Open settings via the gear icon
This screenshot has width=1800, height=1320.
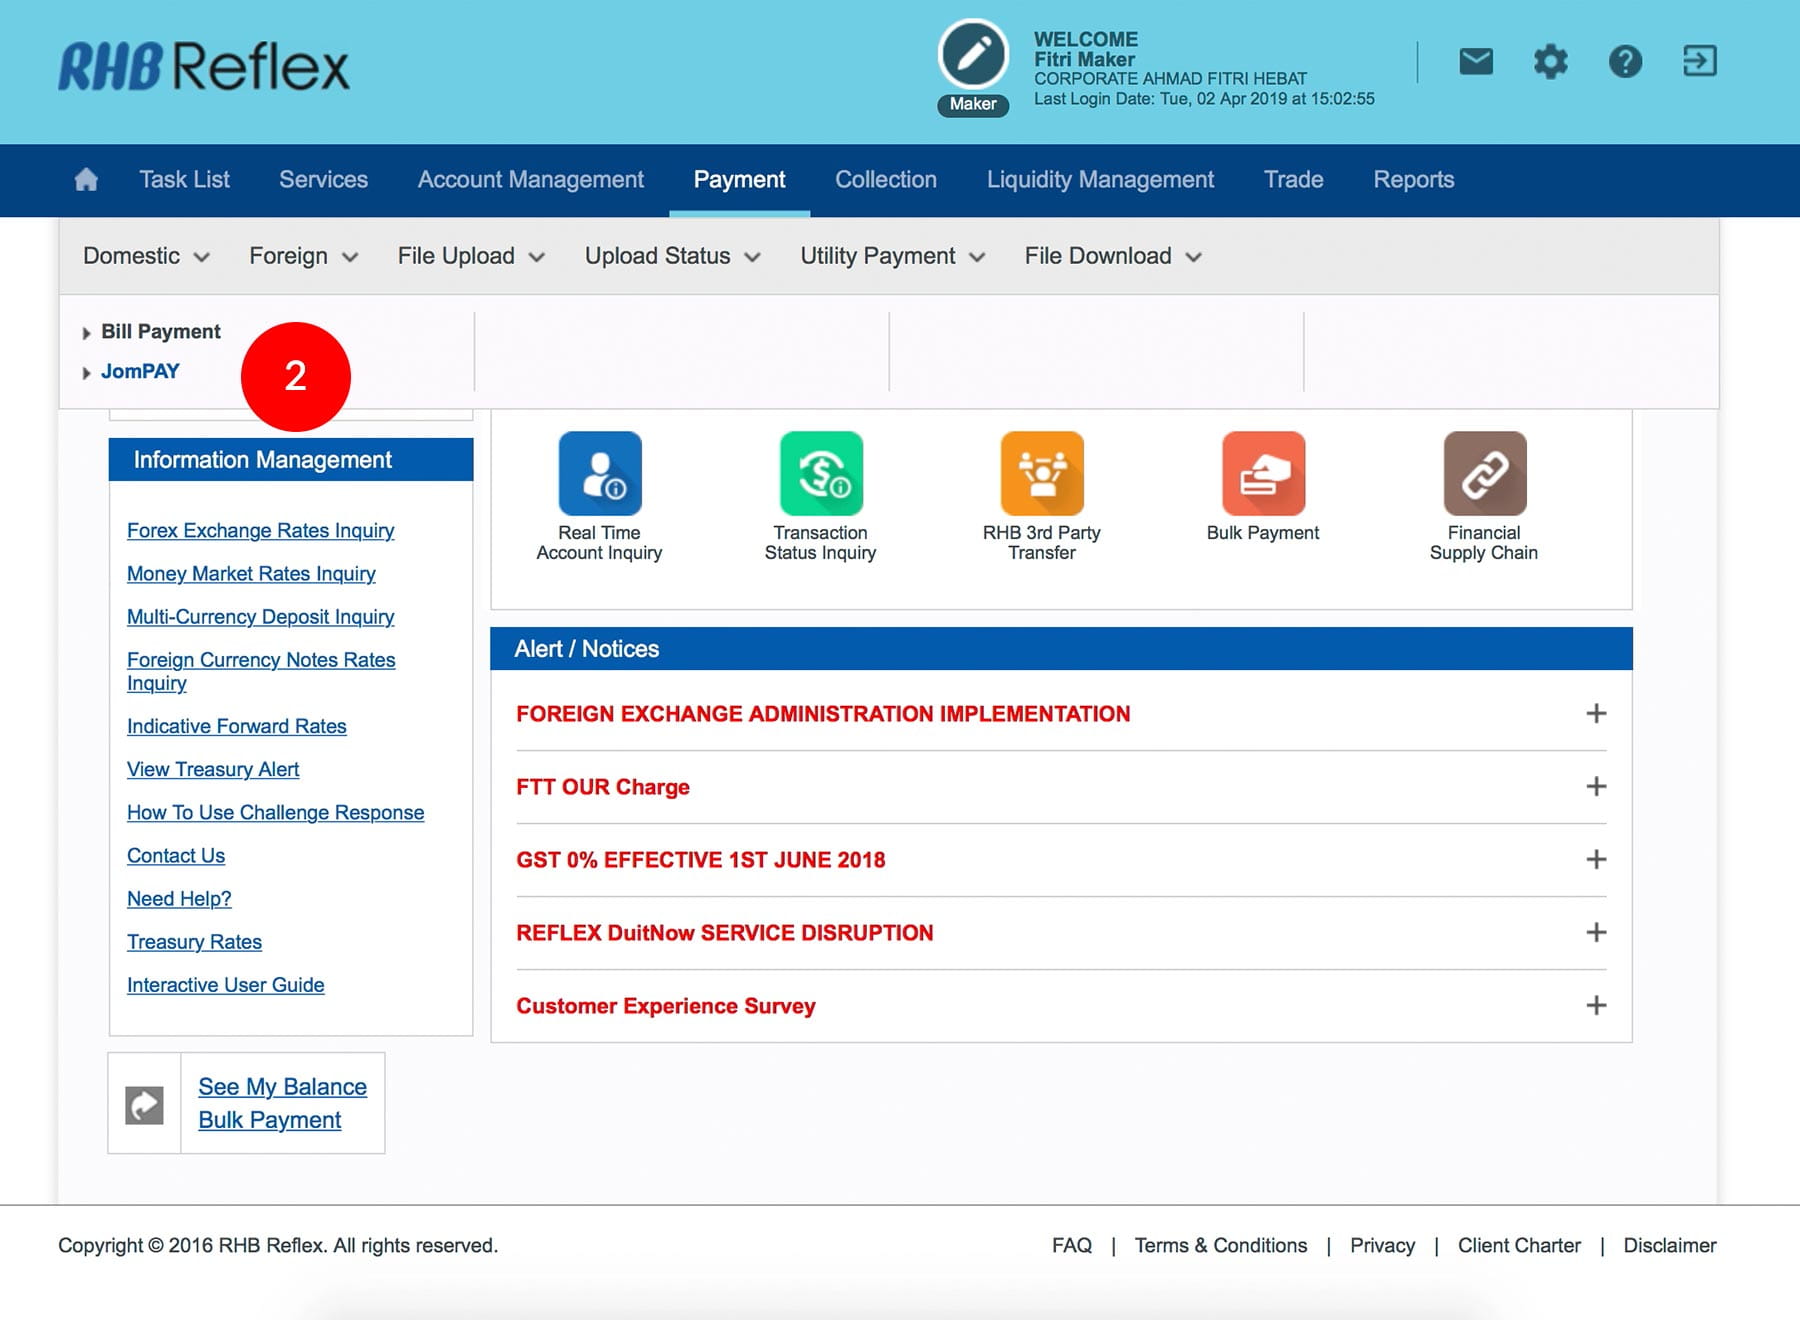tap(1550, 62)
